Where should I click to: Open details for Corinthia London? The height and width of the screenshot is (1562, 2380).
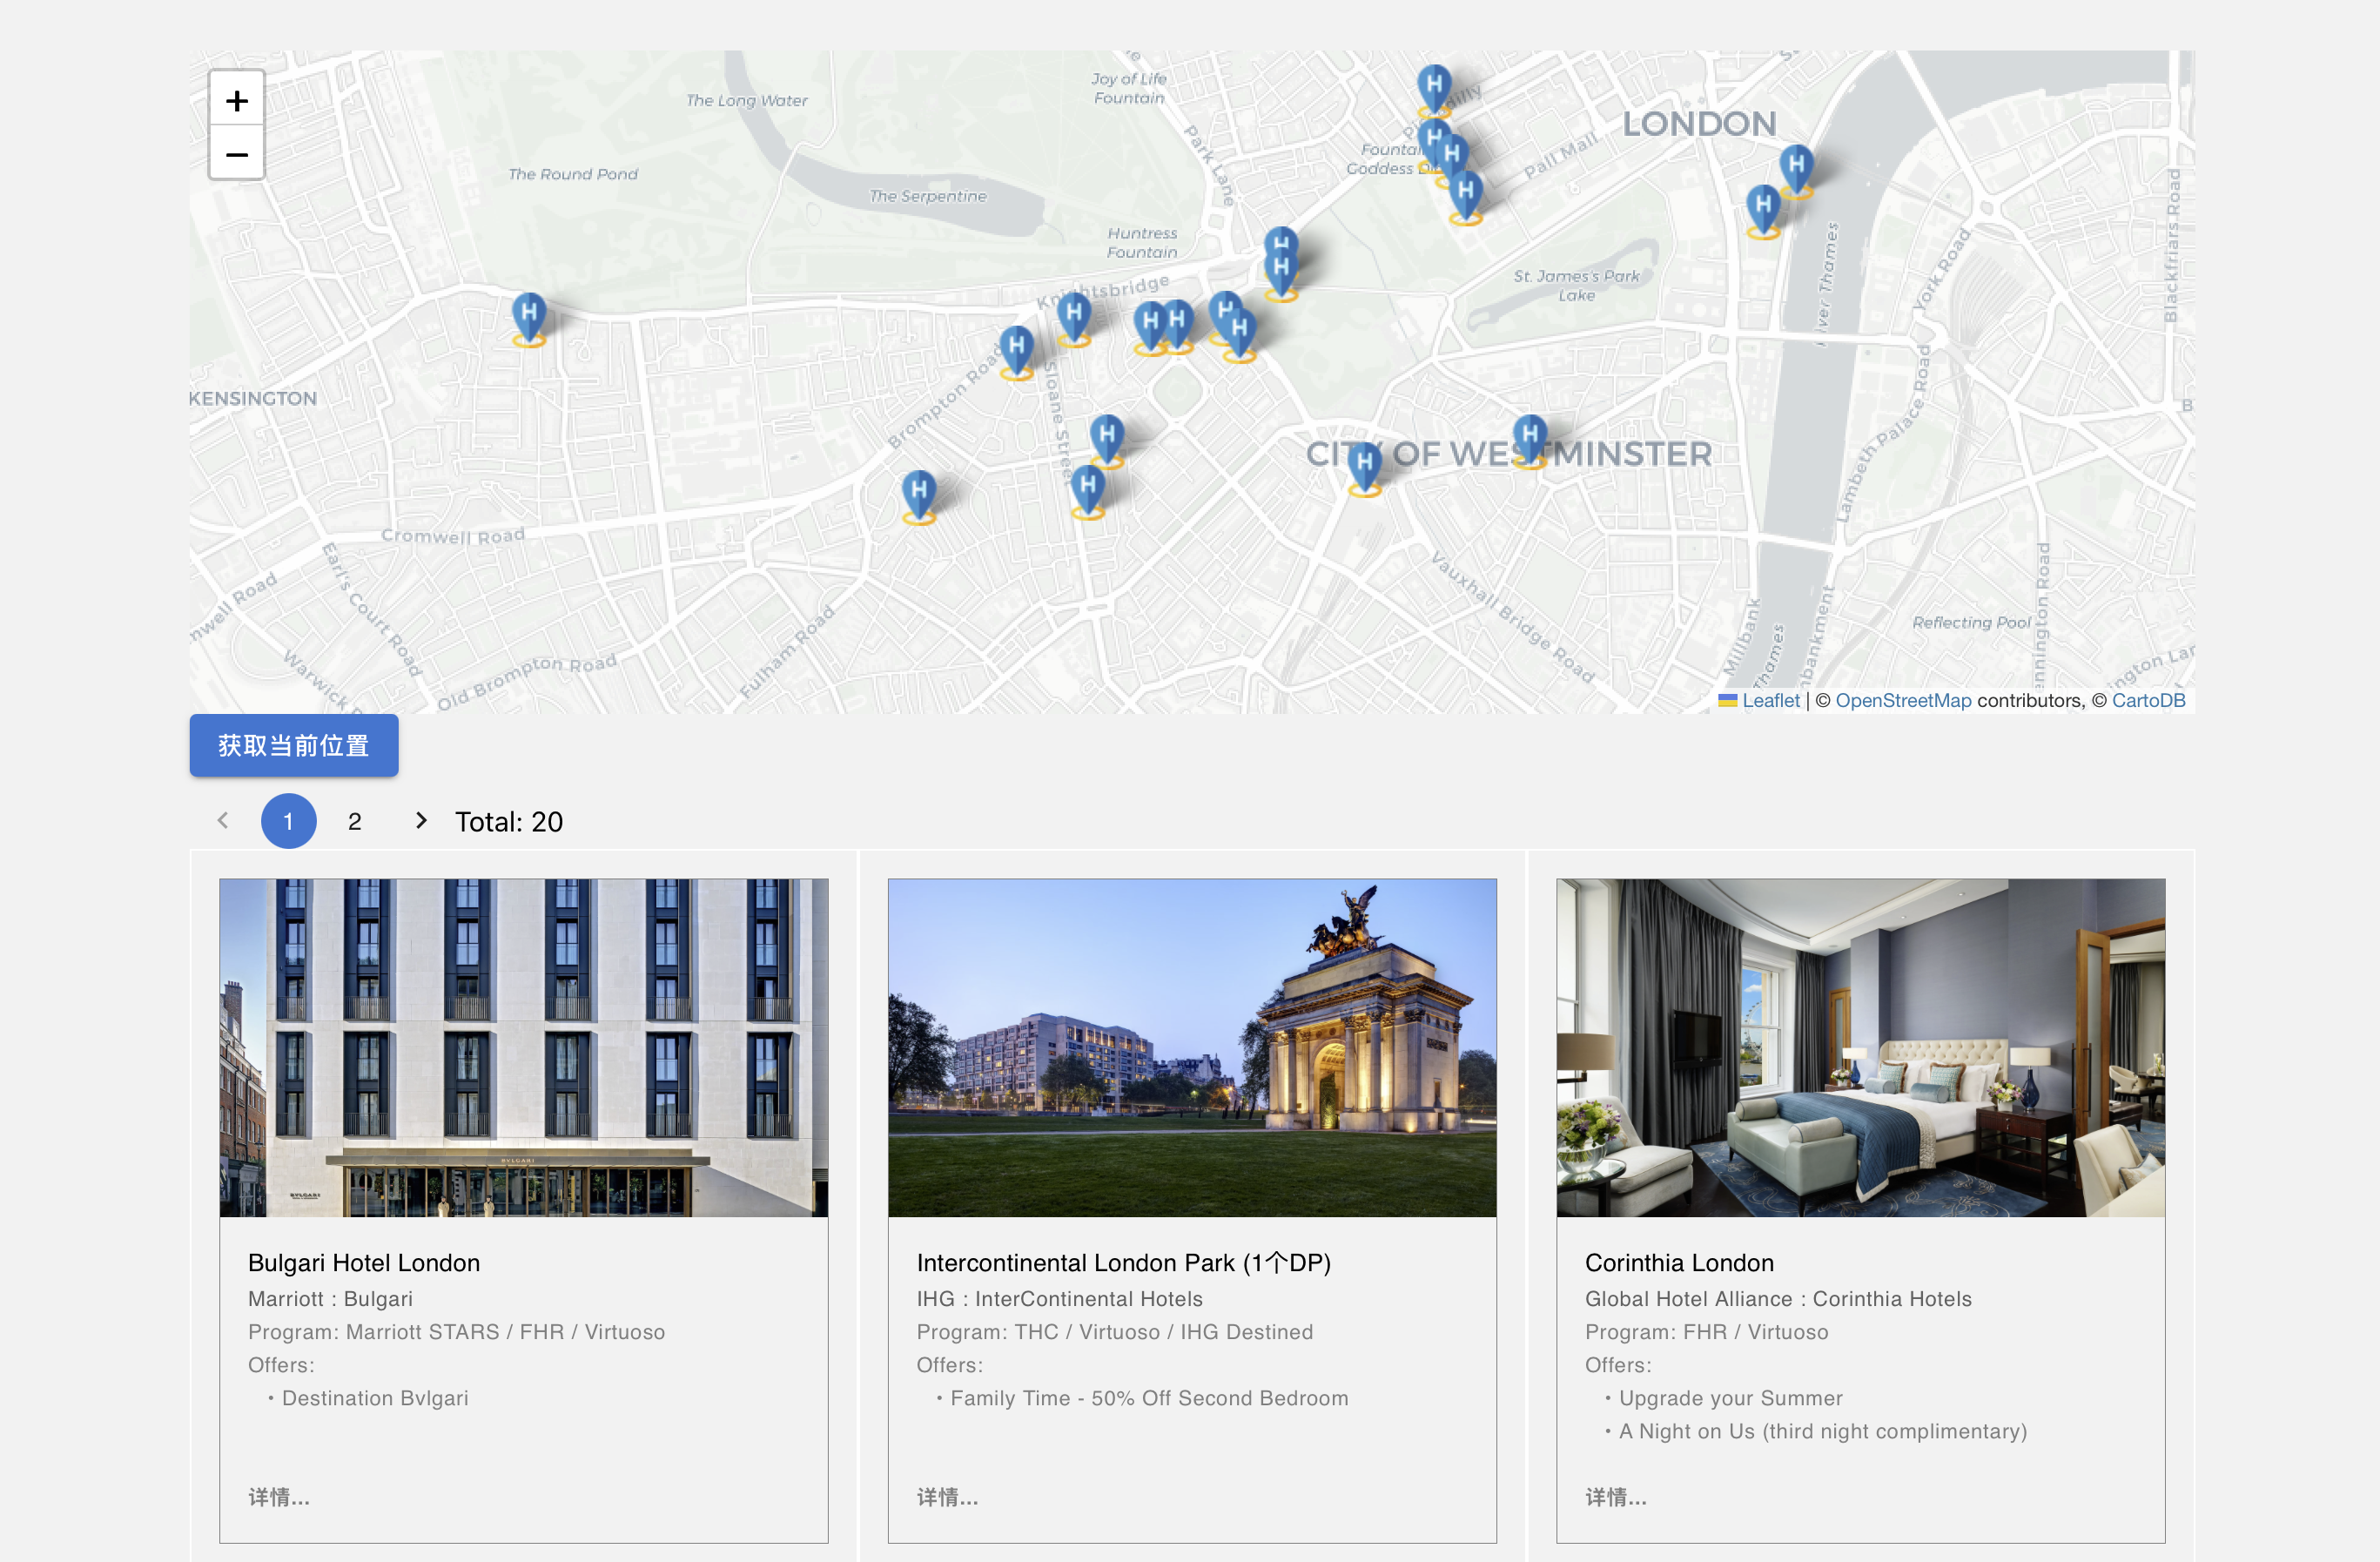tap(1614, 1496)
